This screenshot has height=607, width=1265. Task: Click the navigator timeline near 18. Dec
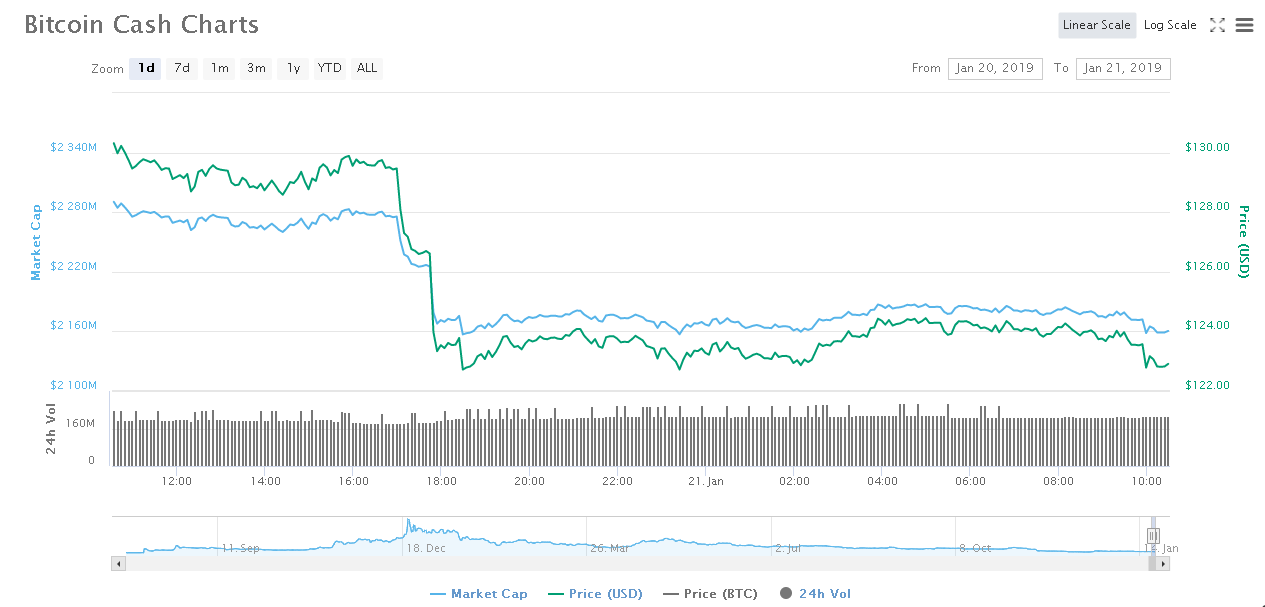426,548
